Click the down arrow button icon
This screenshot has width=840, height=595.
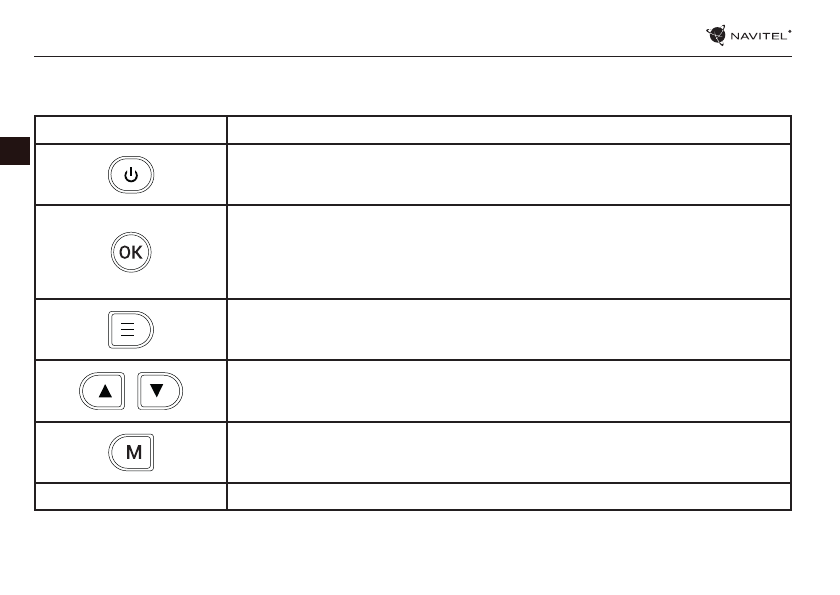tap(159, 391)
